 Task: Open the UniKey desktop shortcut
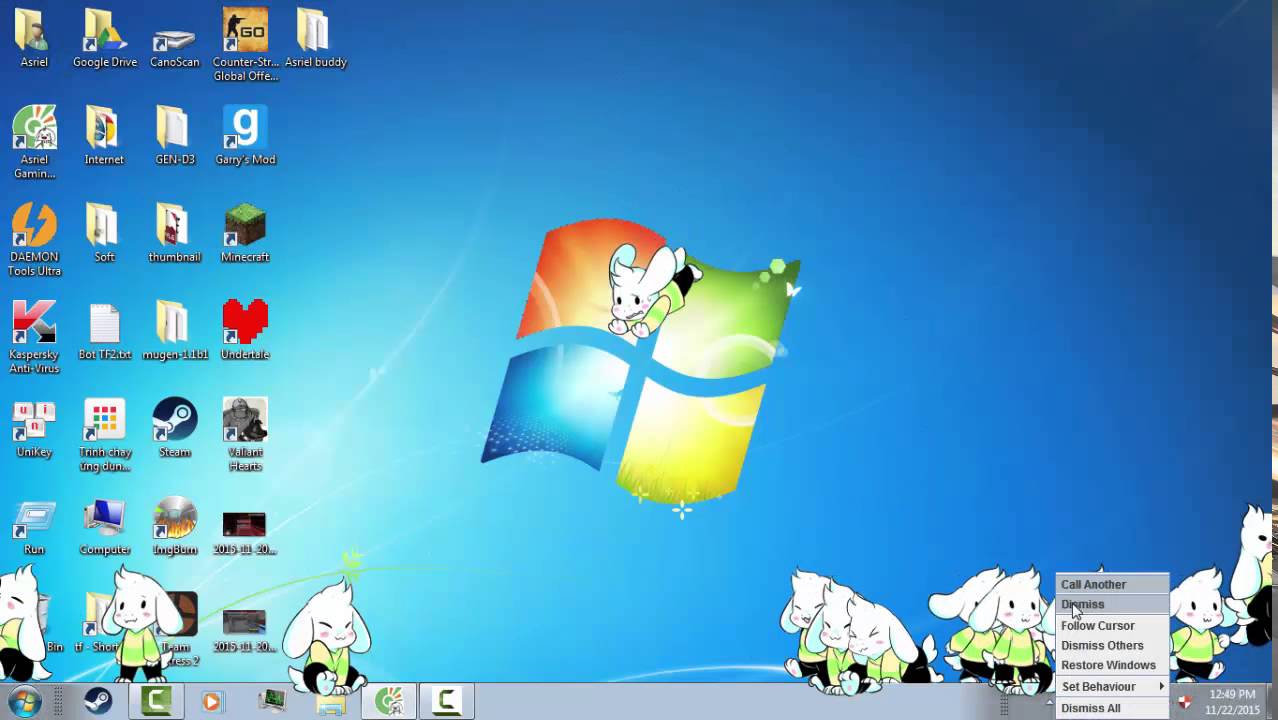point(34,428)
